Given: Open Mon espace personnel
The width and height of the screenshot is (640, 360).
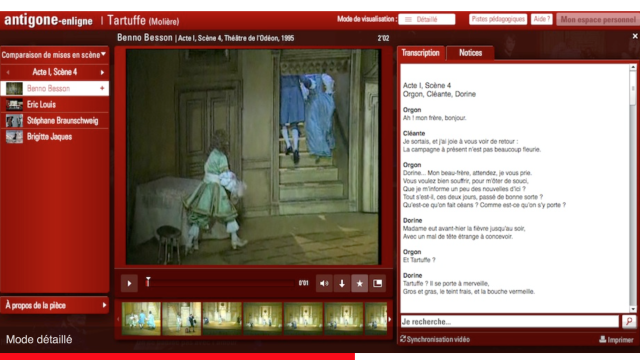Looking at the screenshot, I should pyautogui.click(x=598, y=19).
